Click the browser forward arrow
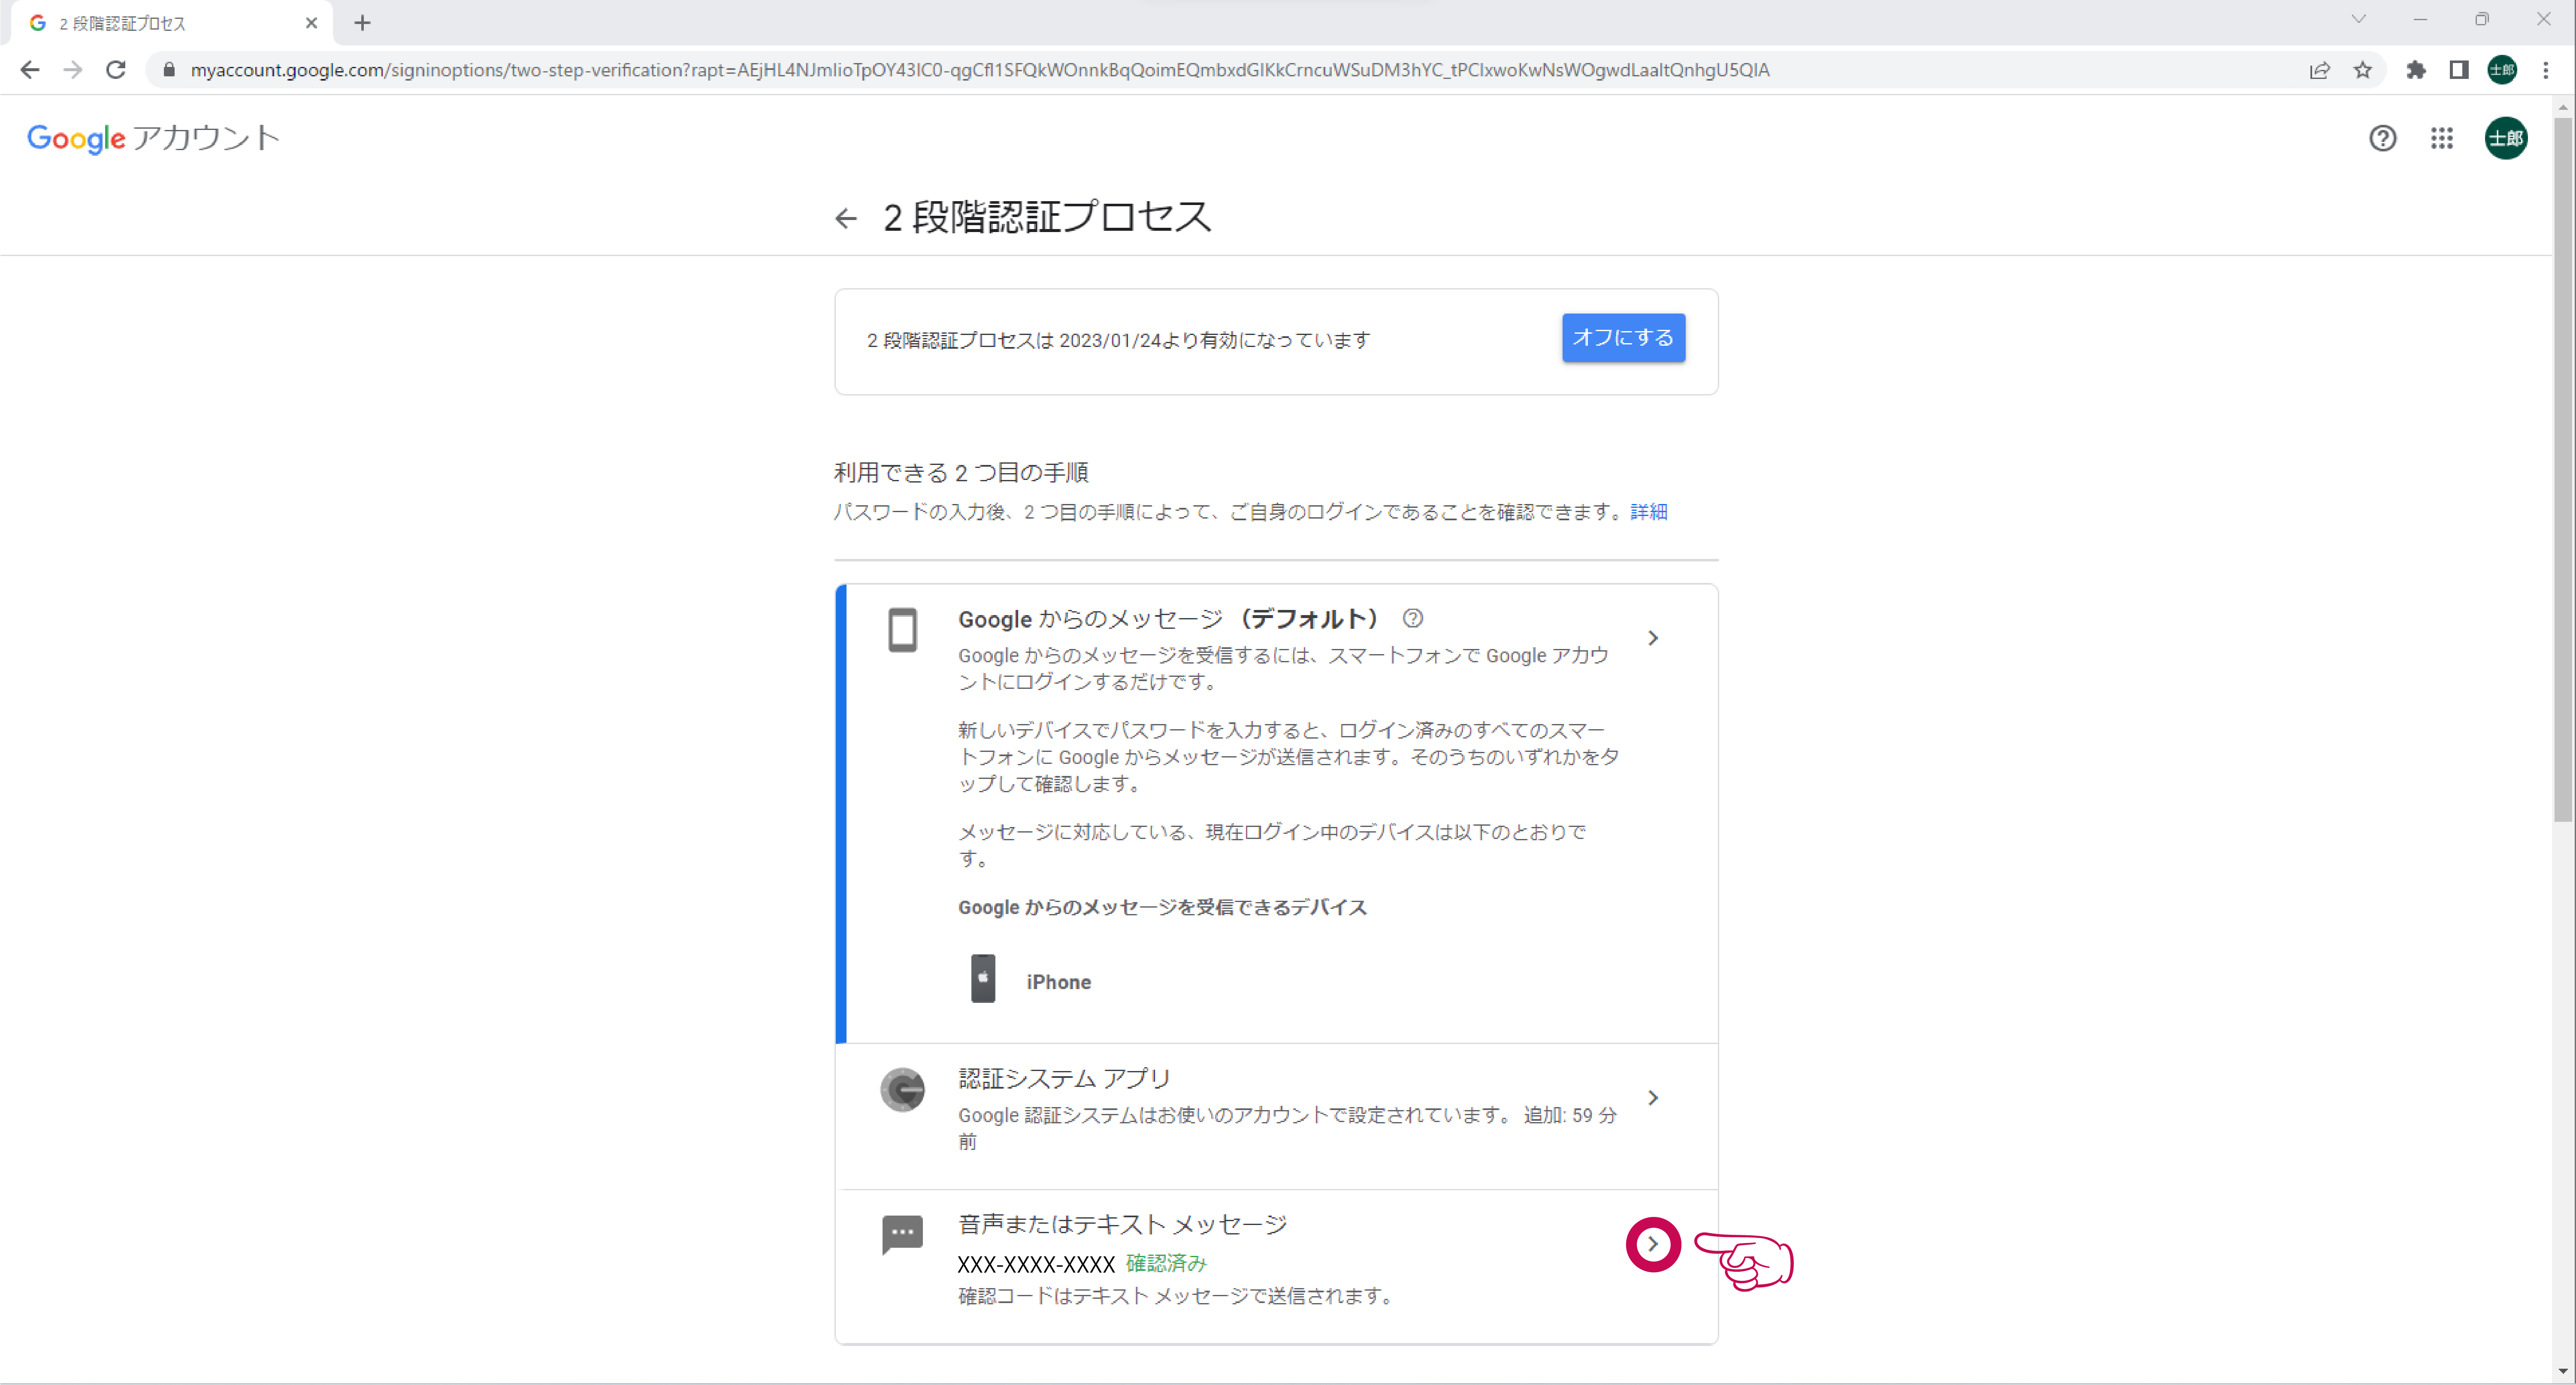This screenshot has width=2576, height=1385. coord(73,70)
